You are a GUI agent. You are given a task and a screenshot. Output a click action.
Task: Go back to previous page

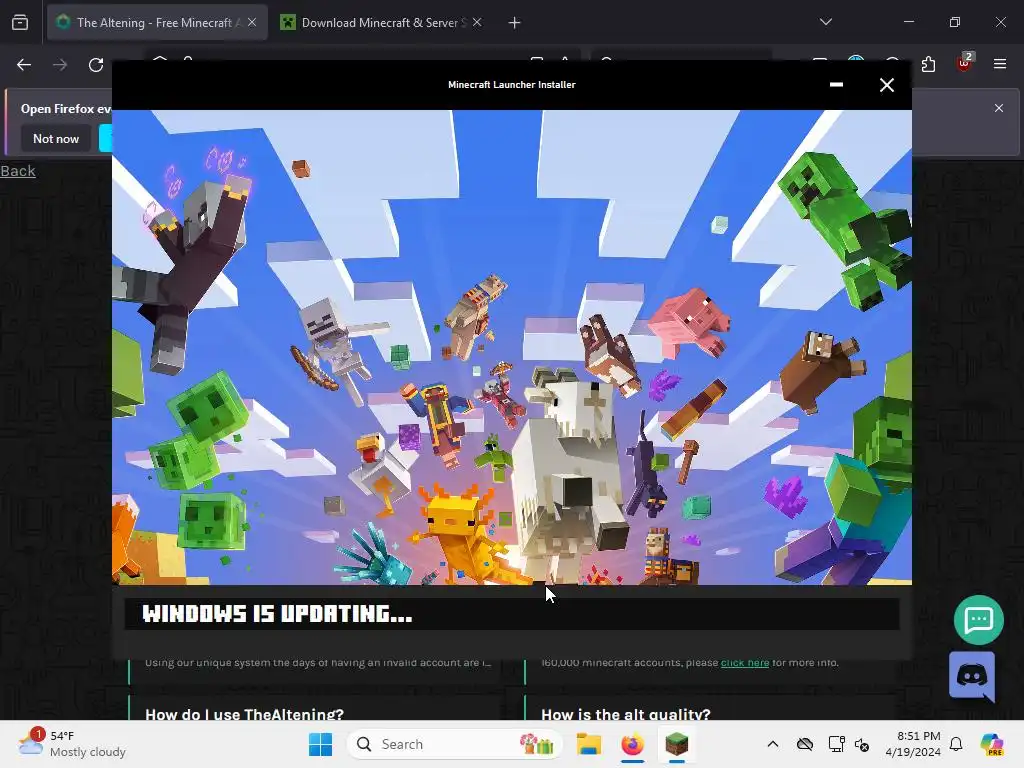click(24, 65)
